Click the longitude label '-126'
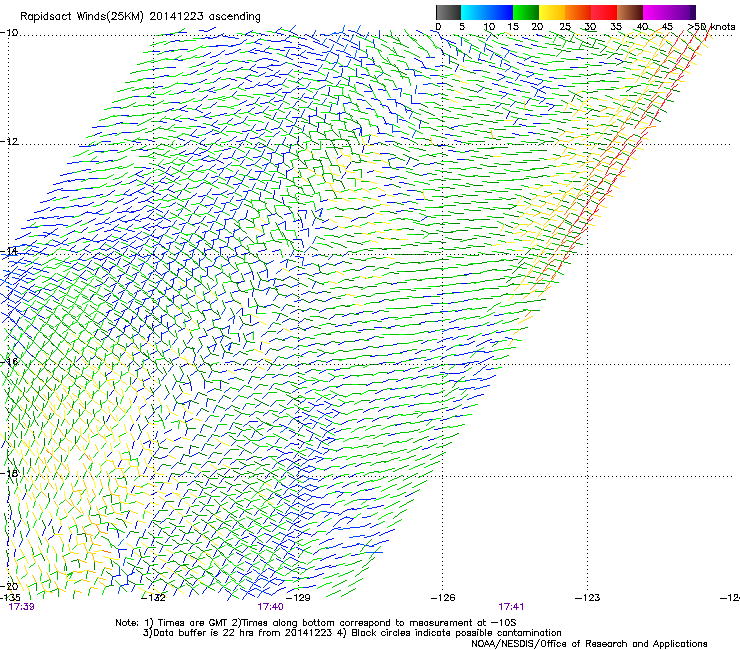Image resolution: width=740 pixels, height=650 pixels. (x=443, y=598)
